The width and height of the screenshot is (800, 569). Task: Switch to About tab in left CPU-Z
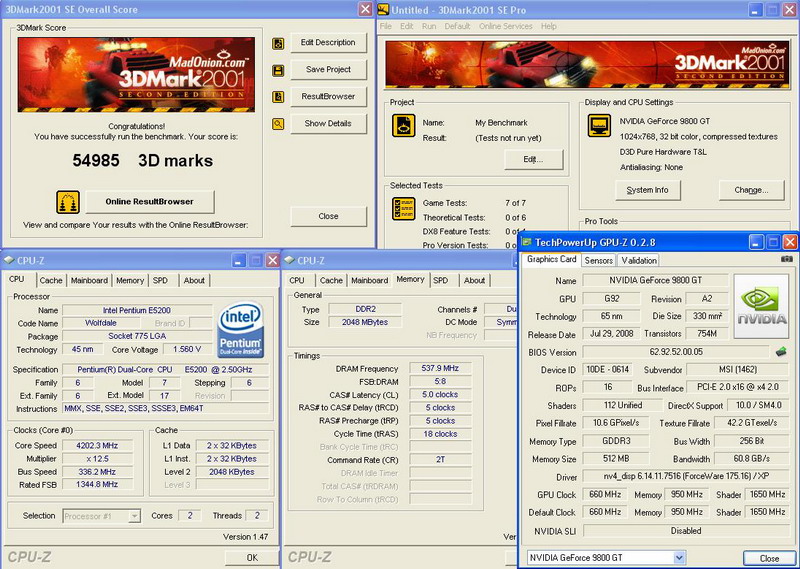pos(194,281)
